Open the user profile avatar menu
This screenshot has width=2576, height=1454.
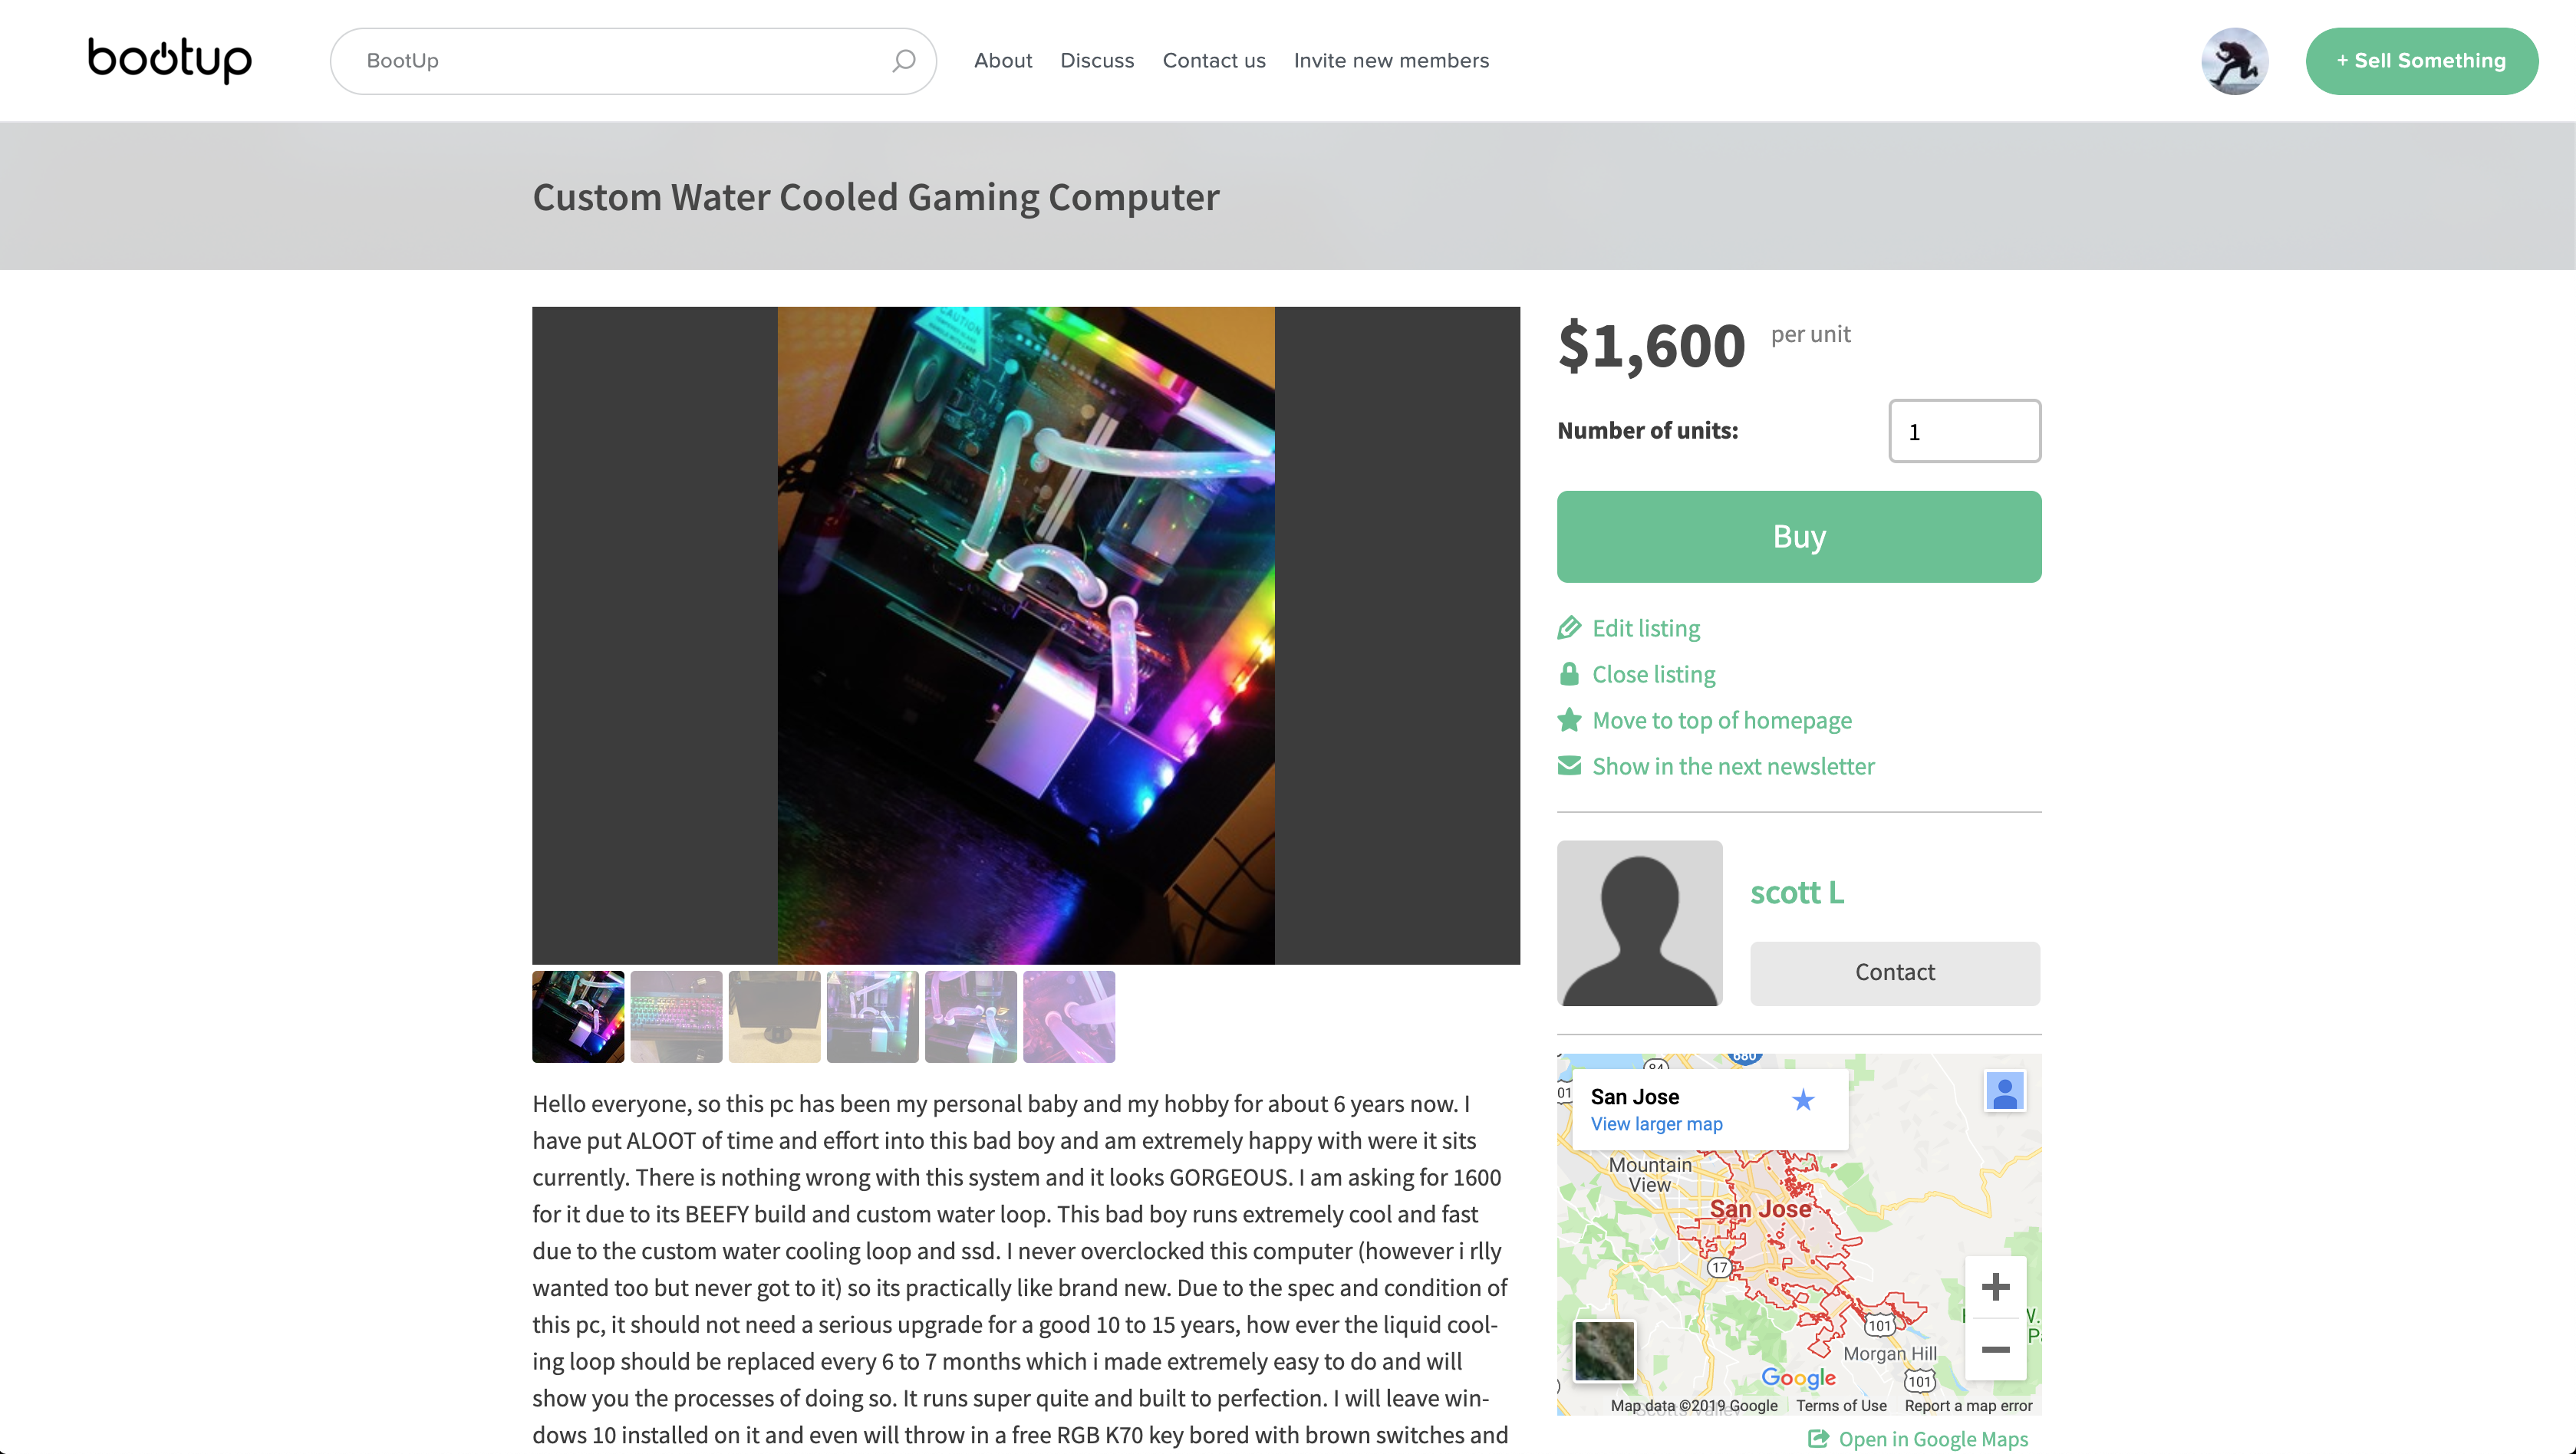pyautogui.click(x=2234, y=61)
